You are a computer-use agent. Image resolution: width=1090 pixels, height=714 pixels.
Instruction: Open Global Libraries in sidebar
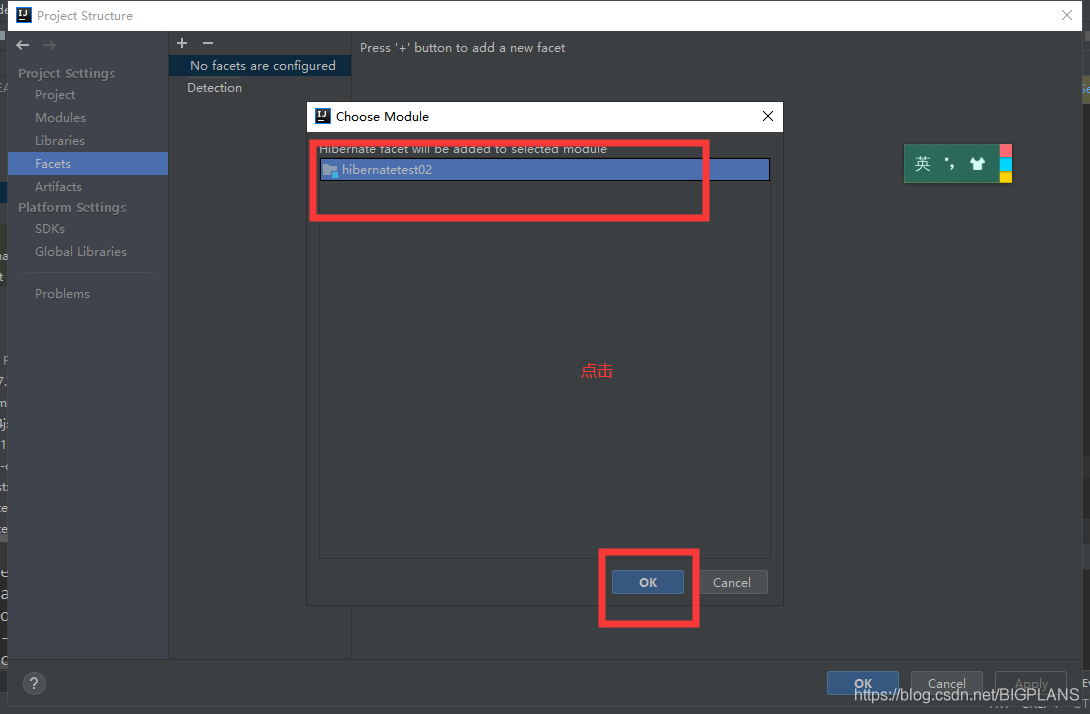(81, 252)
